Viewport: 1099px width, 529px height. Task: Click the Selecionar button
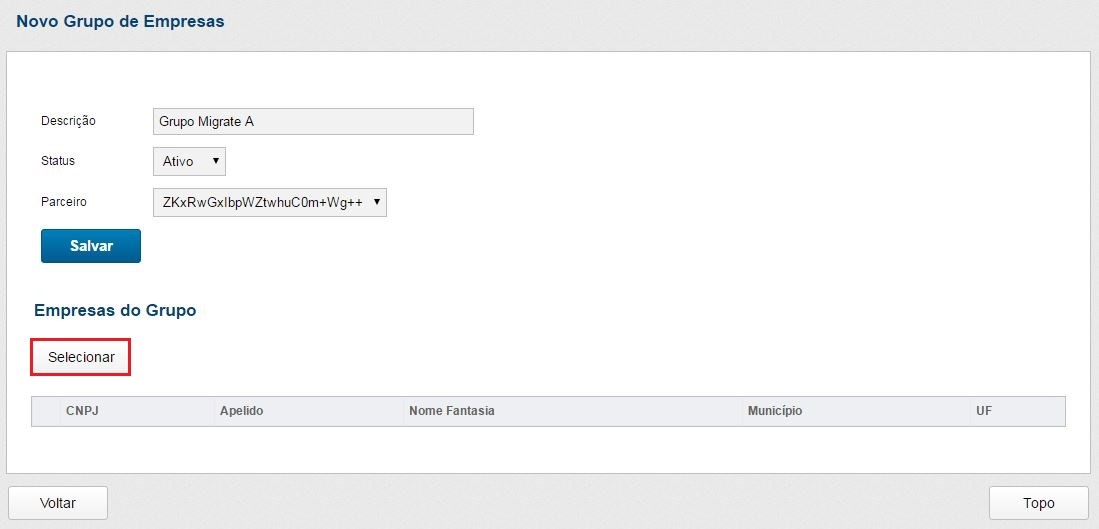click(81, 357)
